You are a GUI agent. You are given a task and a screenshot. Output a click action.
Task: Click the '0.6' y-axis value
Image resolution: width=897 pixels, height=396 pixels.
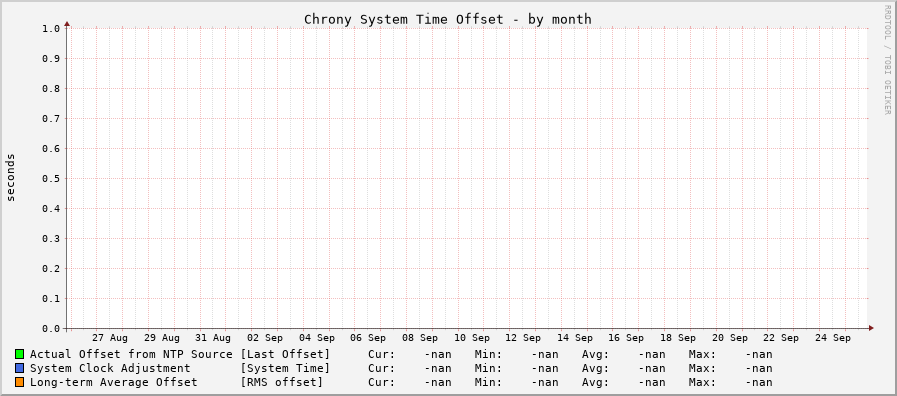[x=50, y=149]
